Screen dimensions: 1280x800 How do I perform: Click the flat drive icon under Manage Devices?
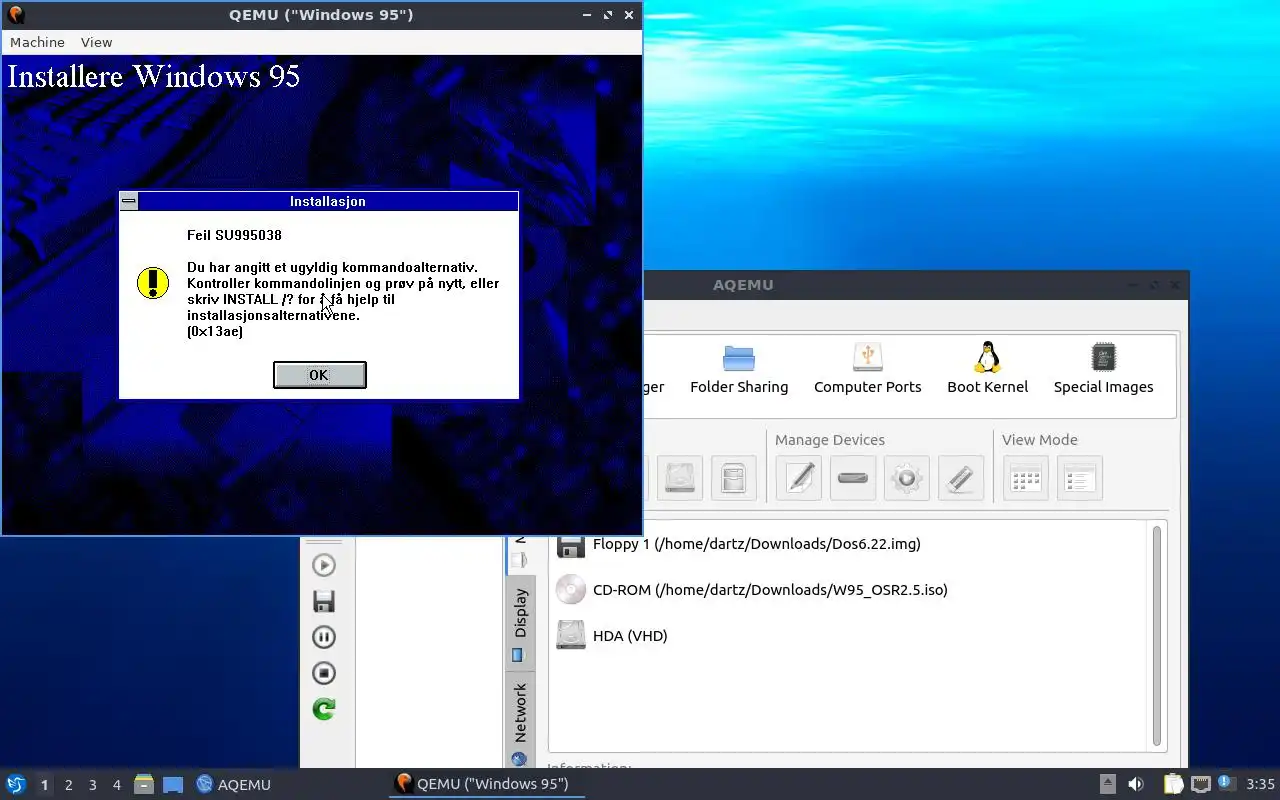click(853, 478)
